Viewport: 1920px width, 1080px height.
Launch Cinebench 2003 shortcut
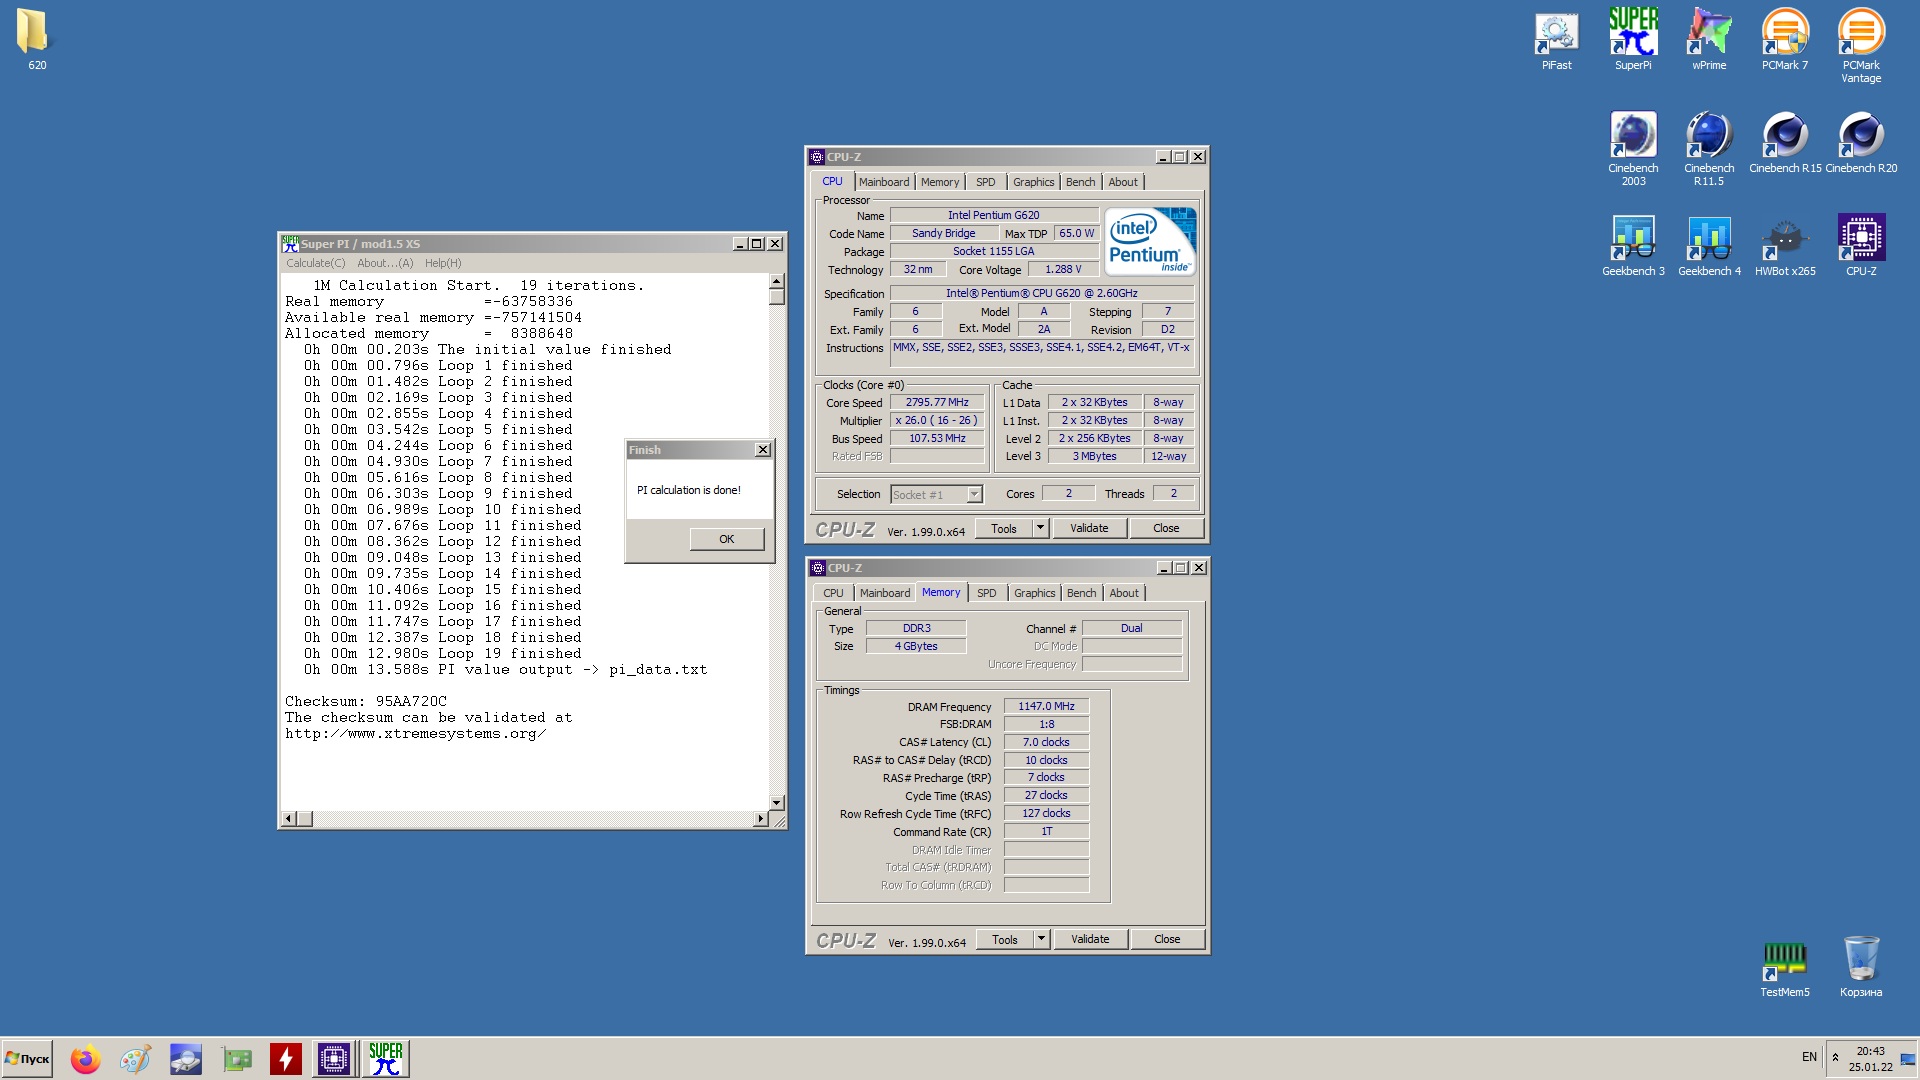[x=1633, y=147]
